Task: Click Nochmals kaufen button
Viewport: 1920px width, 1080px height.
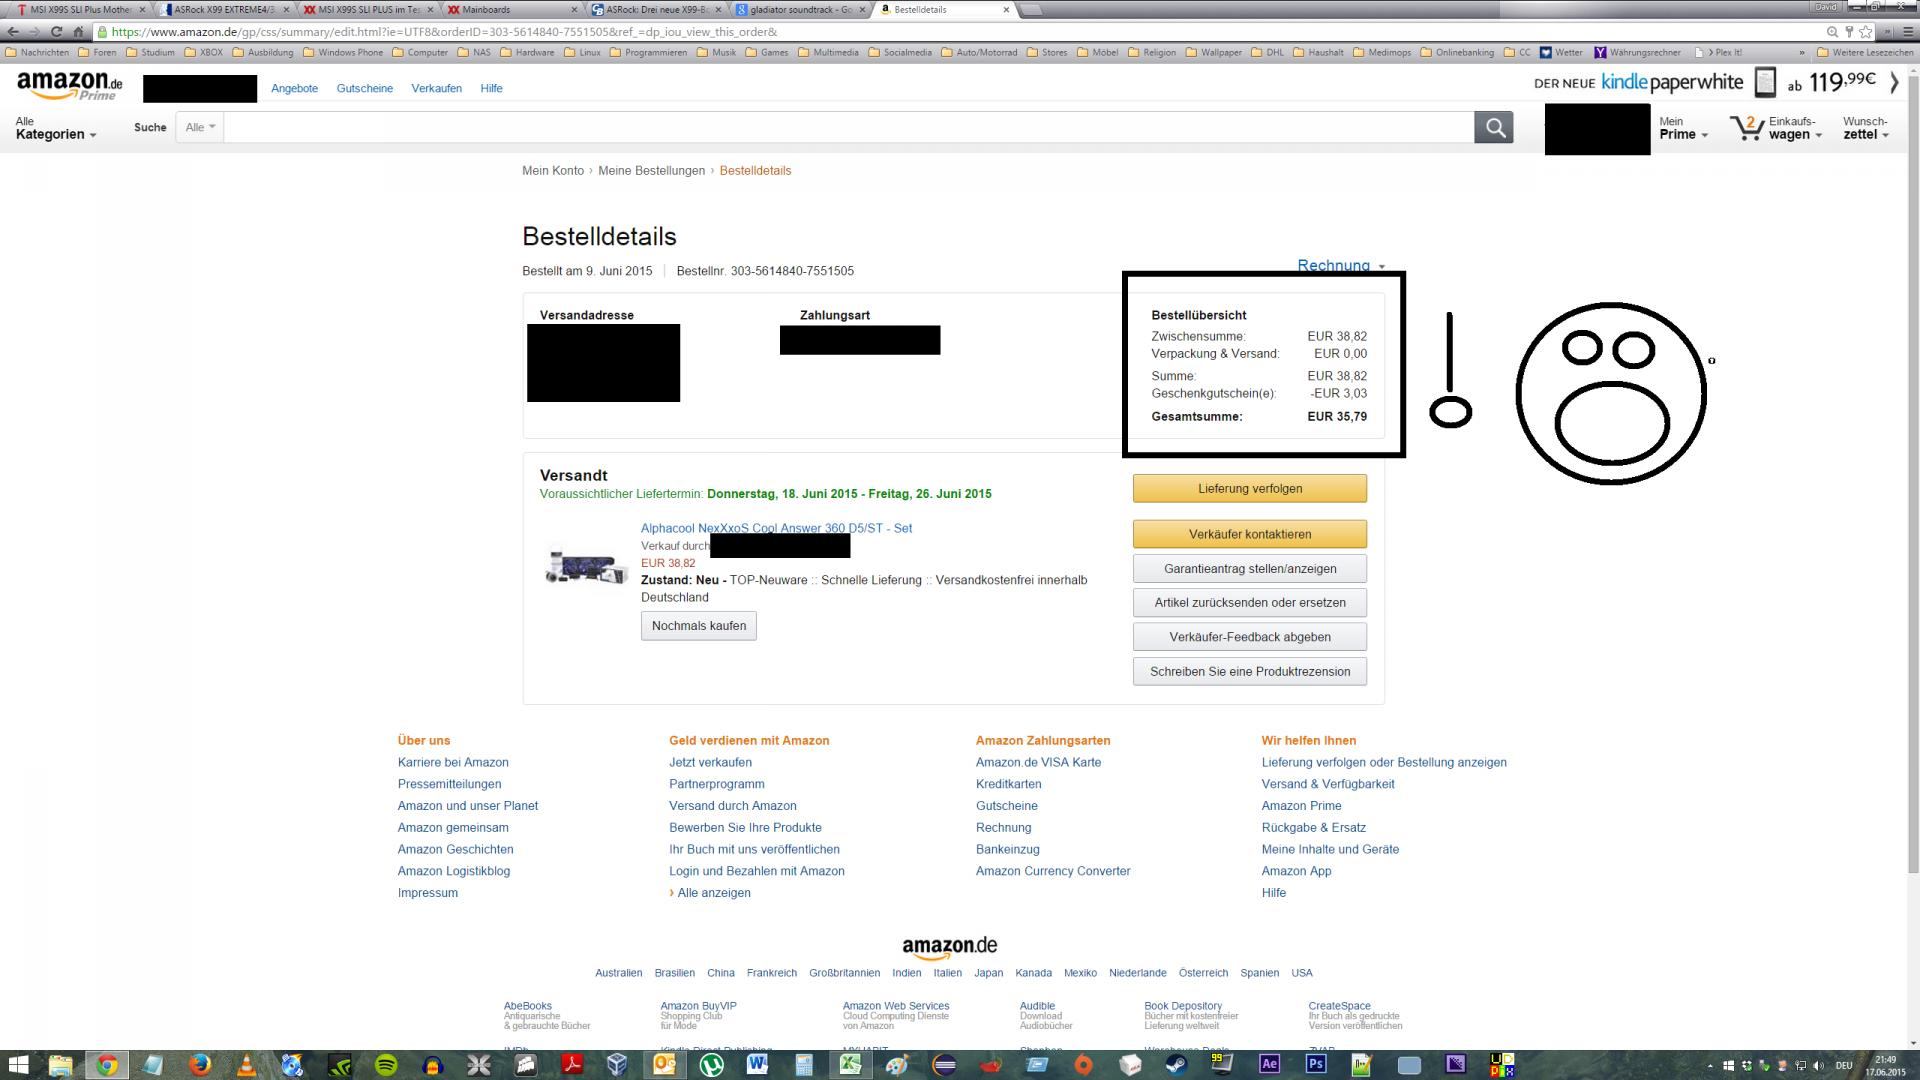Action: click(x=699, y=626)
